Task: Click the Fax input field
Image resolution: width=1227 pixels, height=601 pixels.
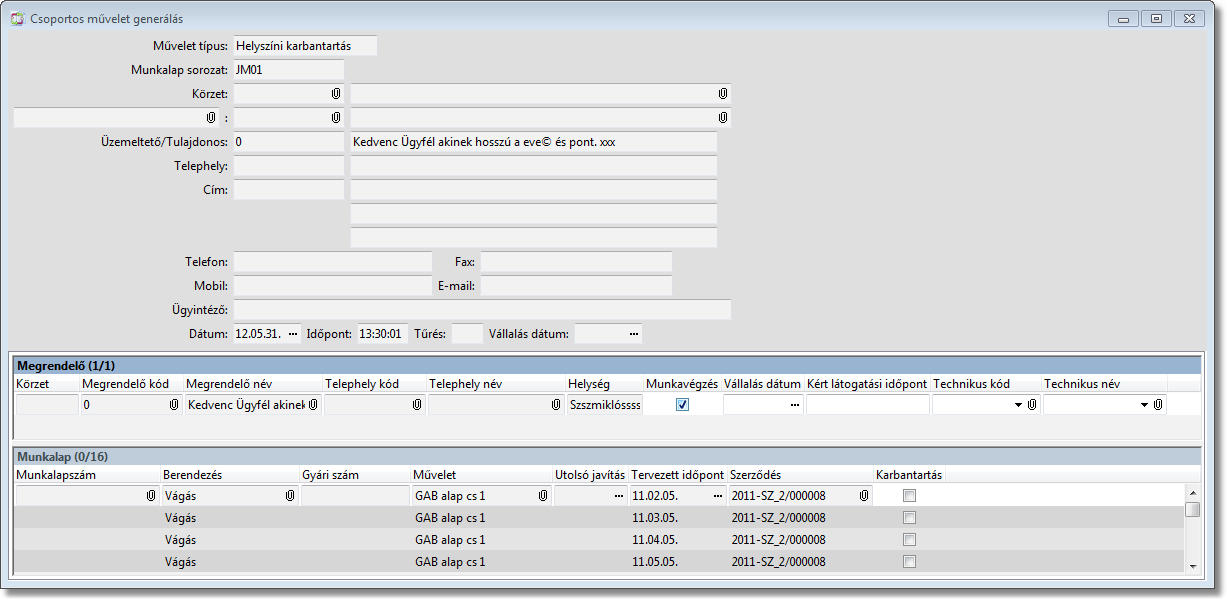Action: point(576,262)
